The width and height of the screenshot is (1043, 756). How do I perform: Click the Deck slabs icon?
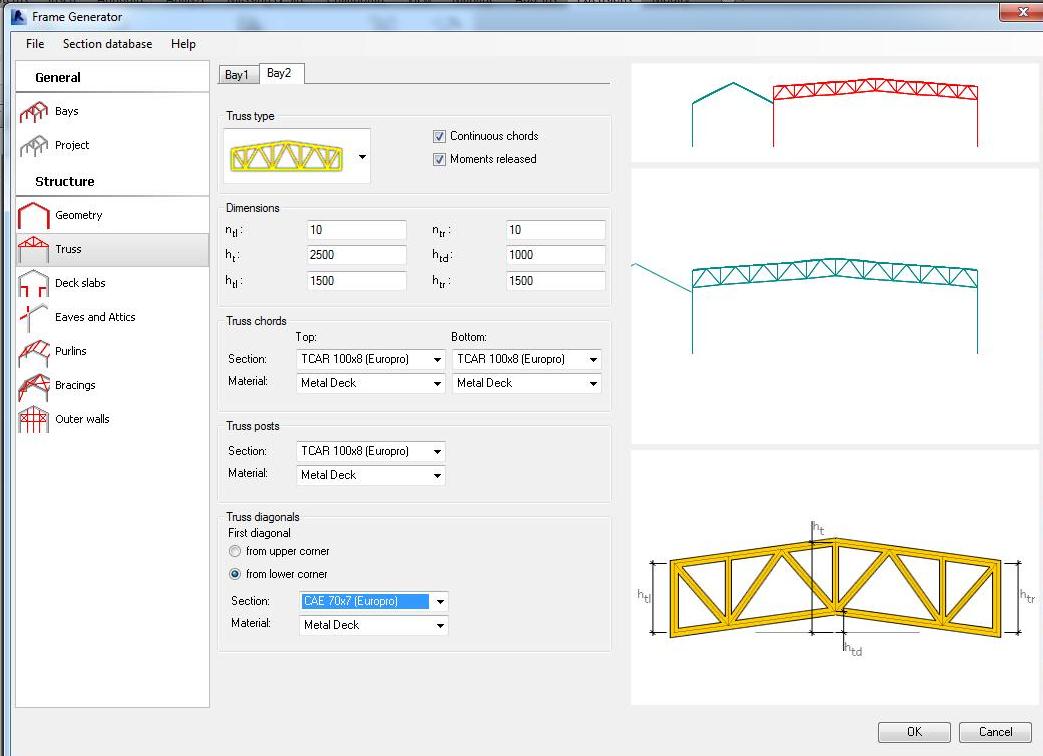point(34,284)
